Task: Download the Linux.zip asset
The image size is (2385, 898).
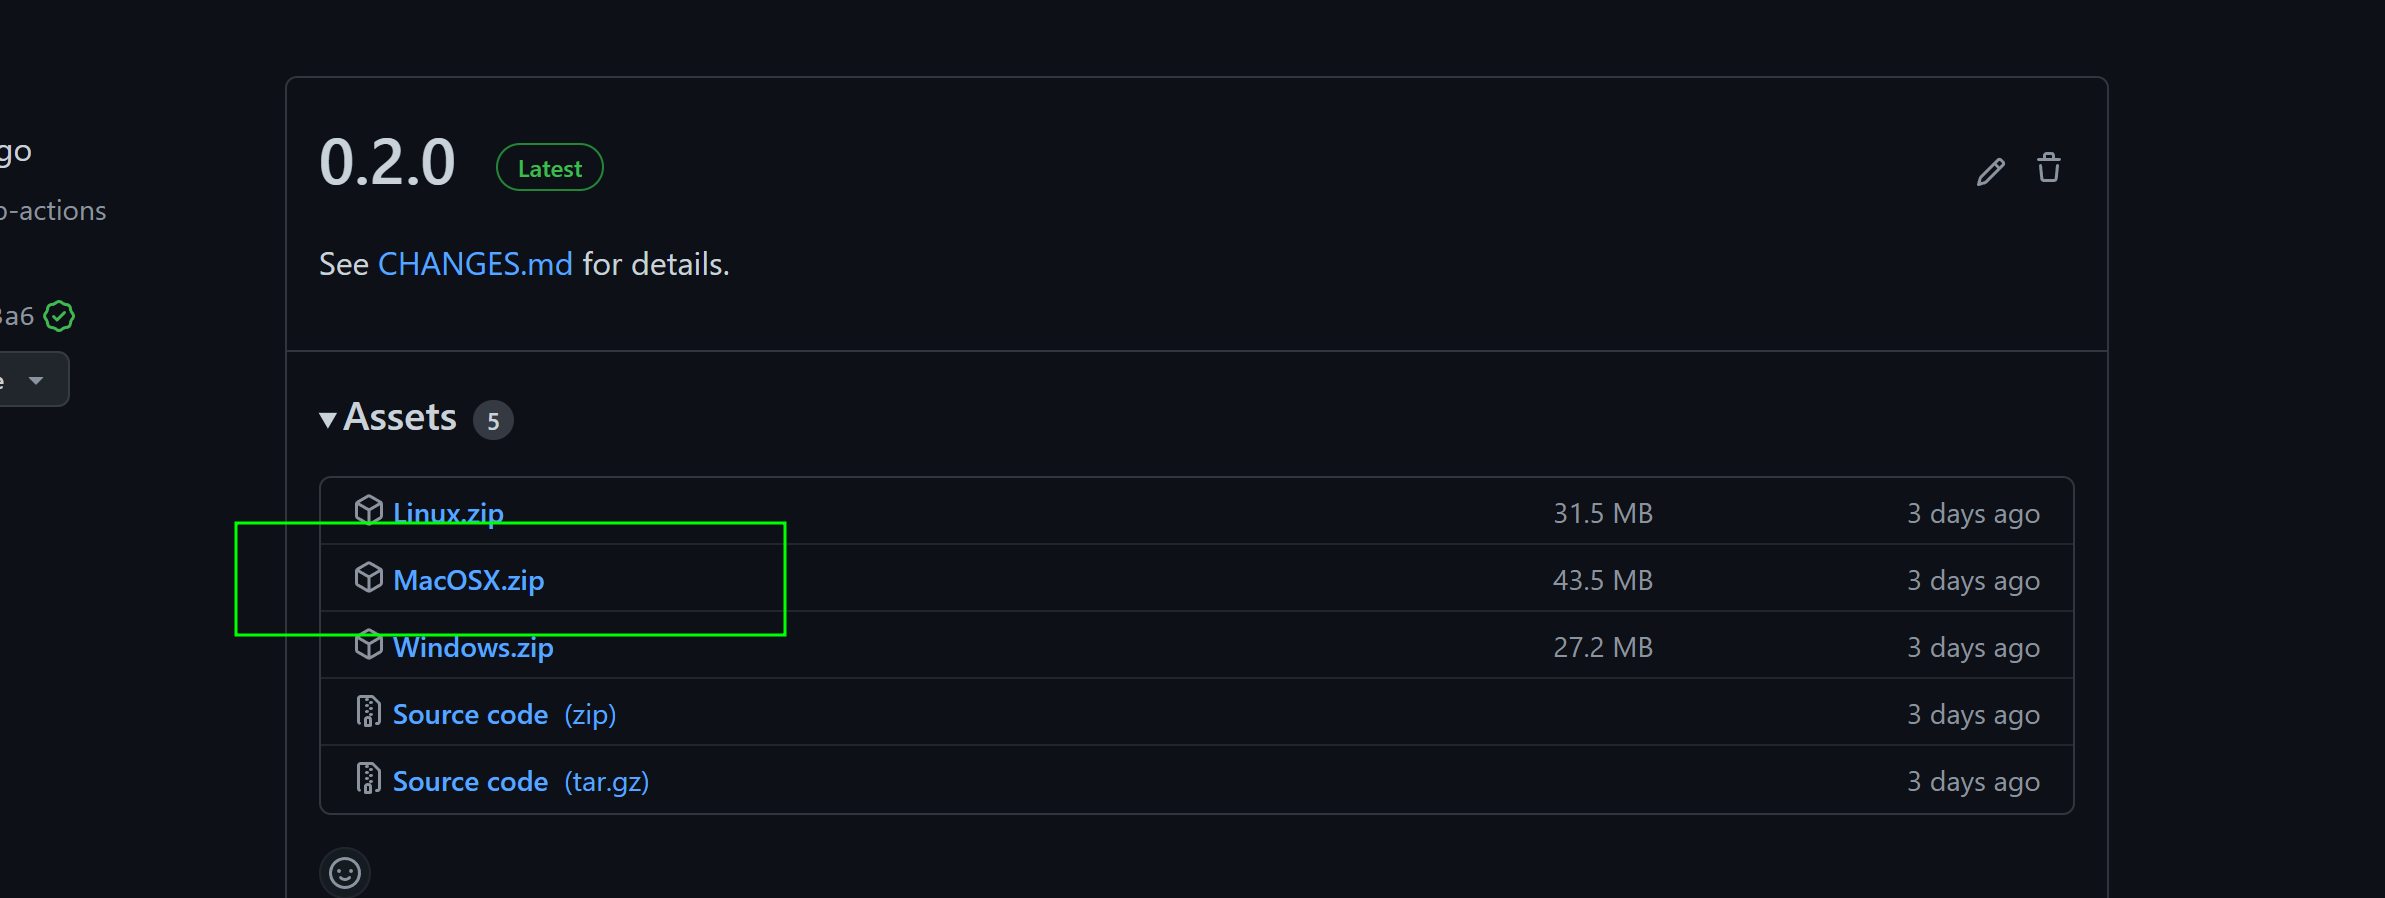Action: click(x=448, y=512)
